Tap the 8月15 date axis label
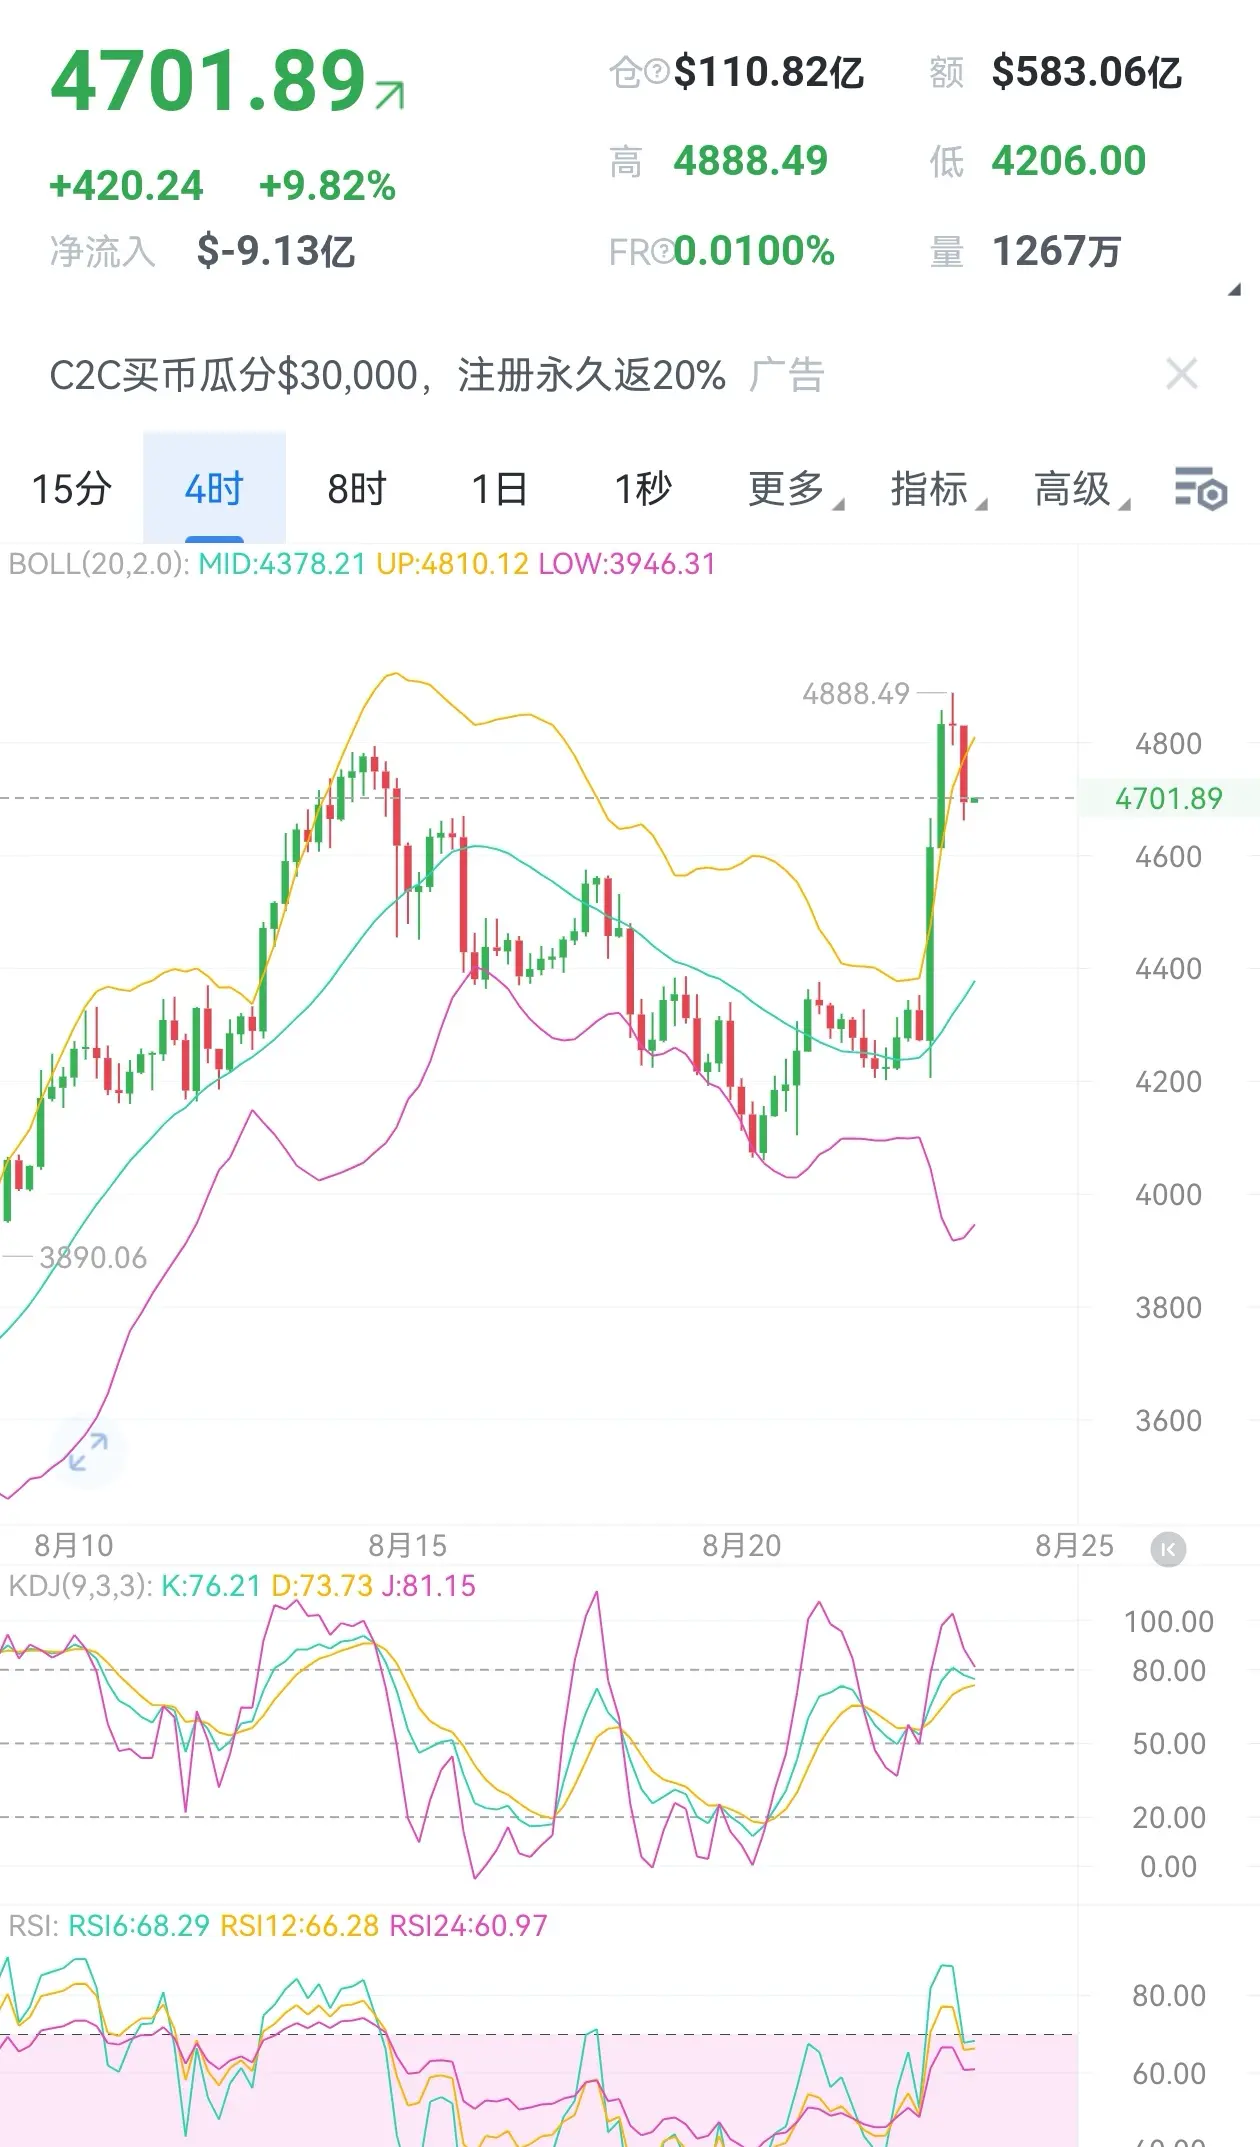1260x2147 pixels. pos(408,1546)
